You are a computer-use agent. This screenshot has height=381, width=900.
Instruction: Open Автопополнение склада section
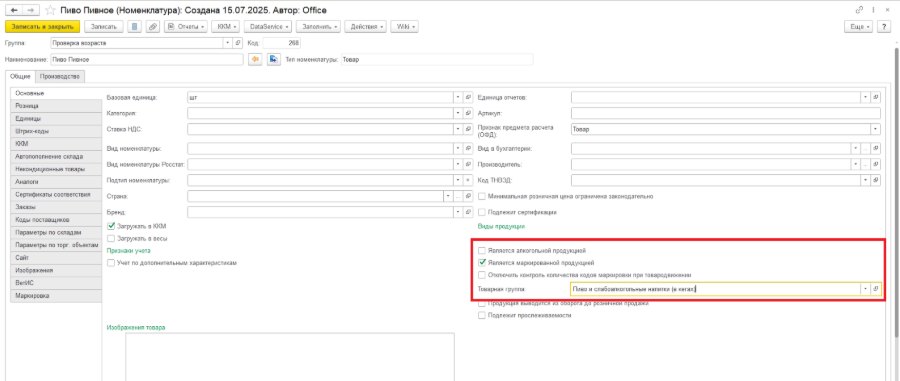pyautogui.click(x=56, y=156)
